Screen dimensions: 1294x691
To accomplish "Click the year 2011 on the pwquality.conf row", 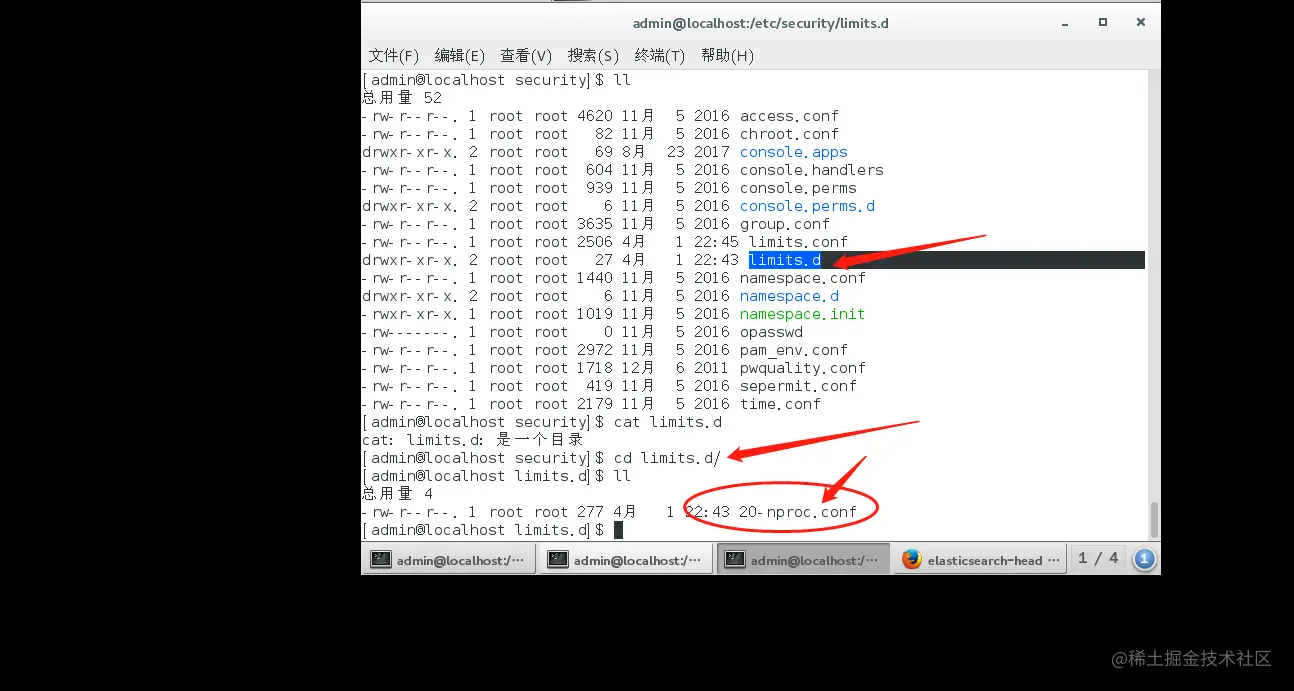I will pyautogui.click(x=712, y=368).
